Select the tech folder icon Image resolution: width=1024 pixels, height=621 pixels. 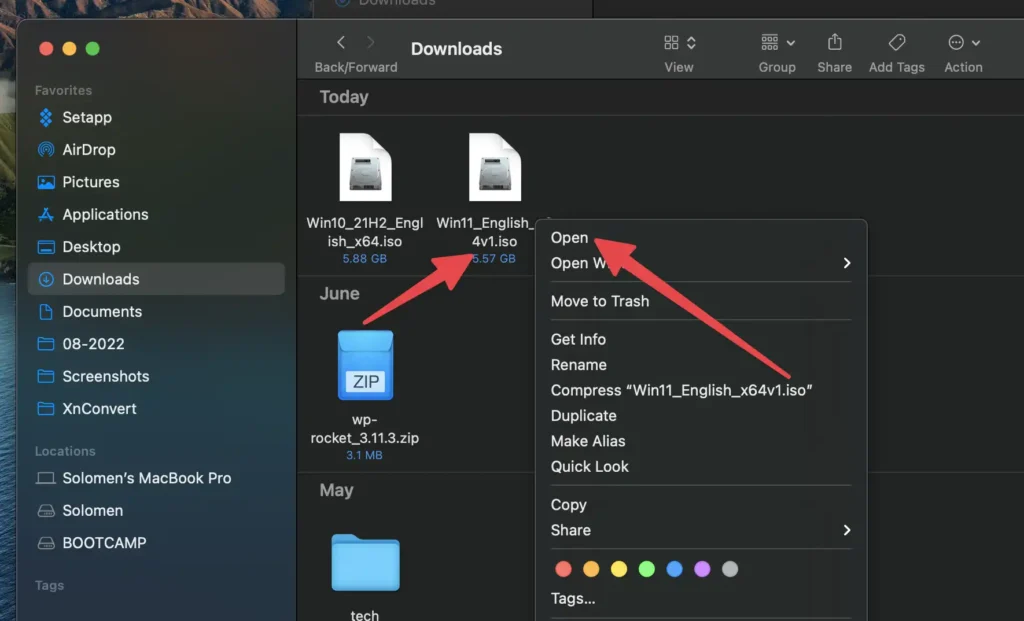coord(365,563)
